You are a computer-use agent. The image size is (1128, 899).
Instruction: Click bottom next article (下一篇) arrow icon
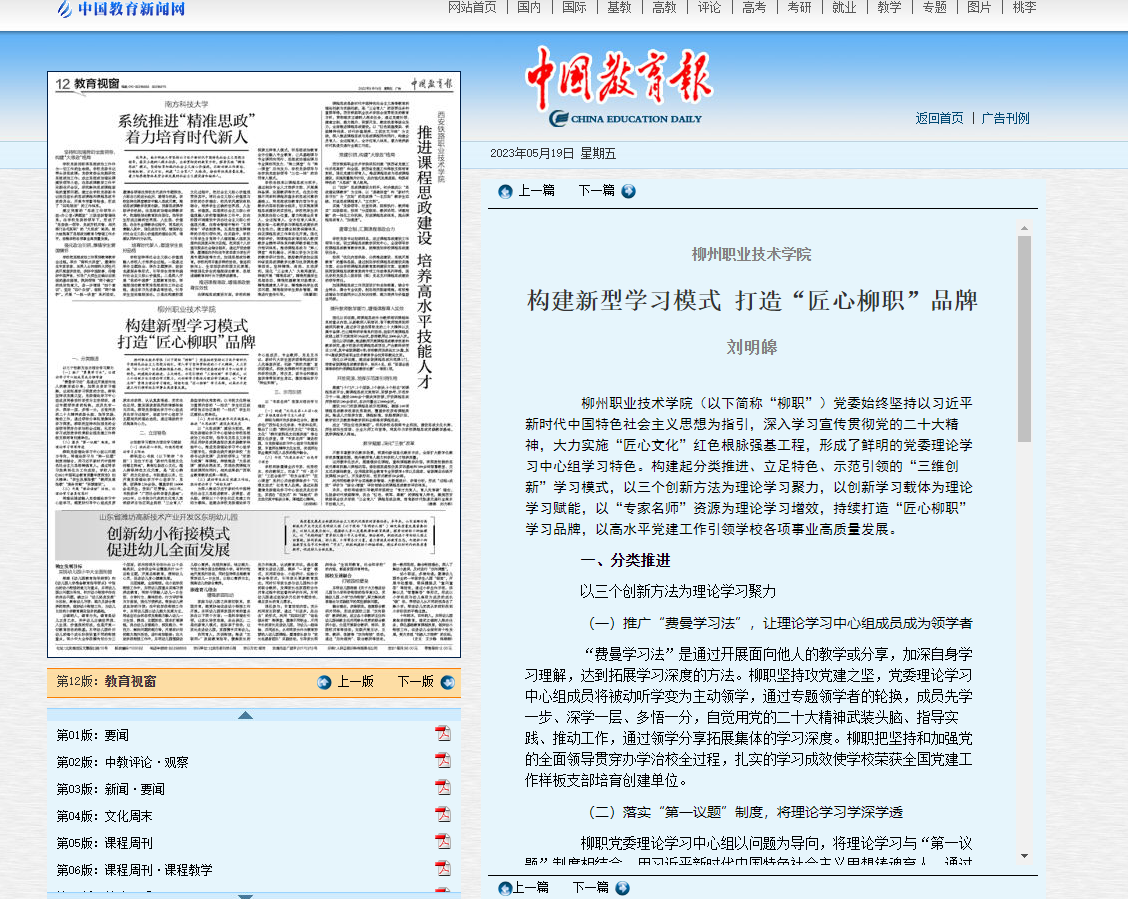coord(623,888)
